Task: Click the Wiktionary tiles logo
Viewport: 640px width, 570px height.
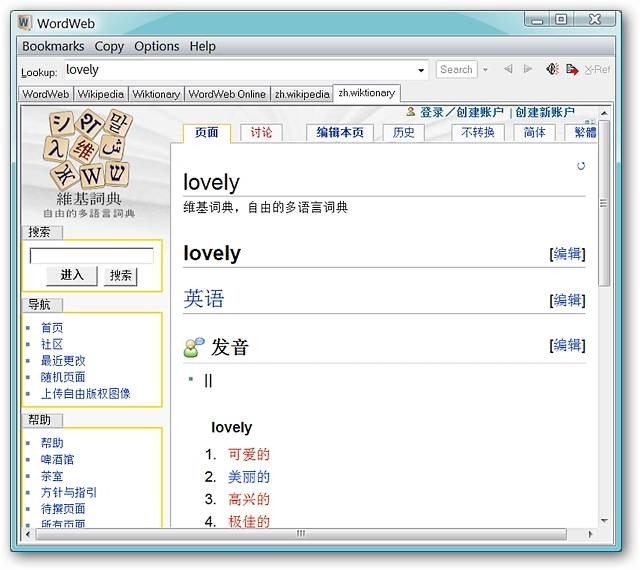Action: [x=88, y=150]
